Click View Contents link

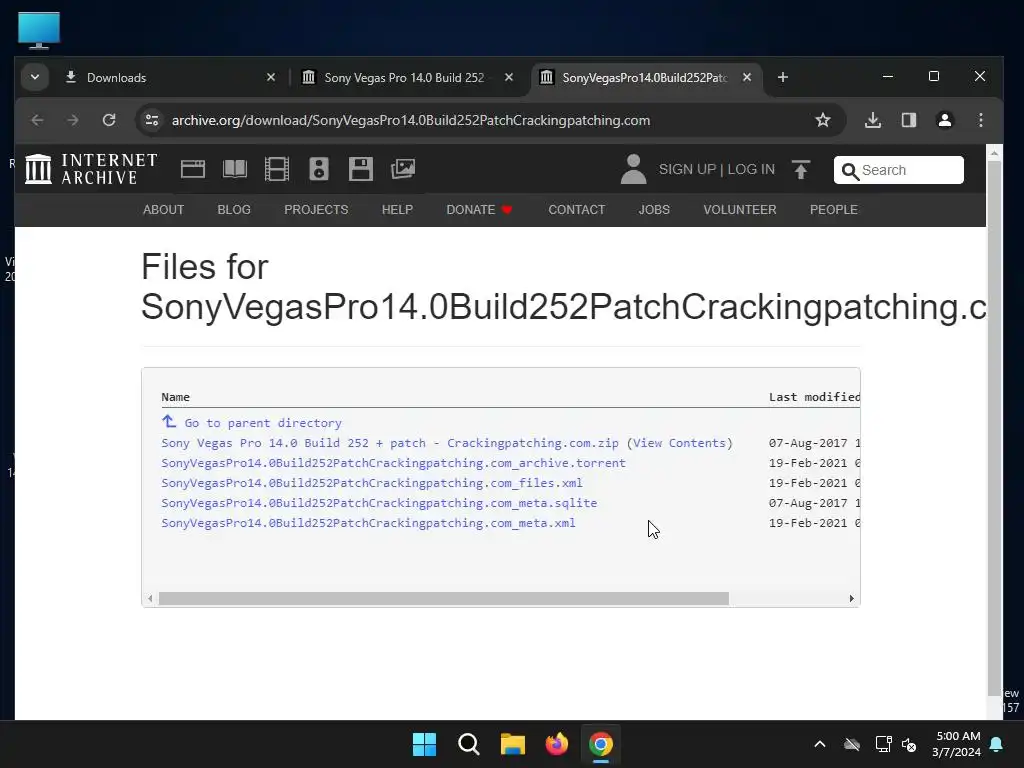(x=679, y=443)
